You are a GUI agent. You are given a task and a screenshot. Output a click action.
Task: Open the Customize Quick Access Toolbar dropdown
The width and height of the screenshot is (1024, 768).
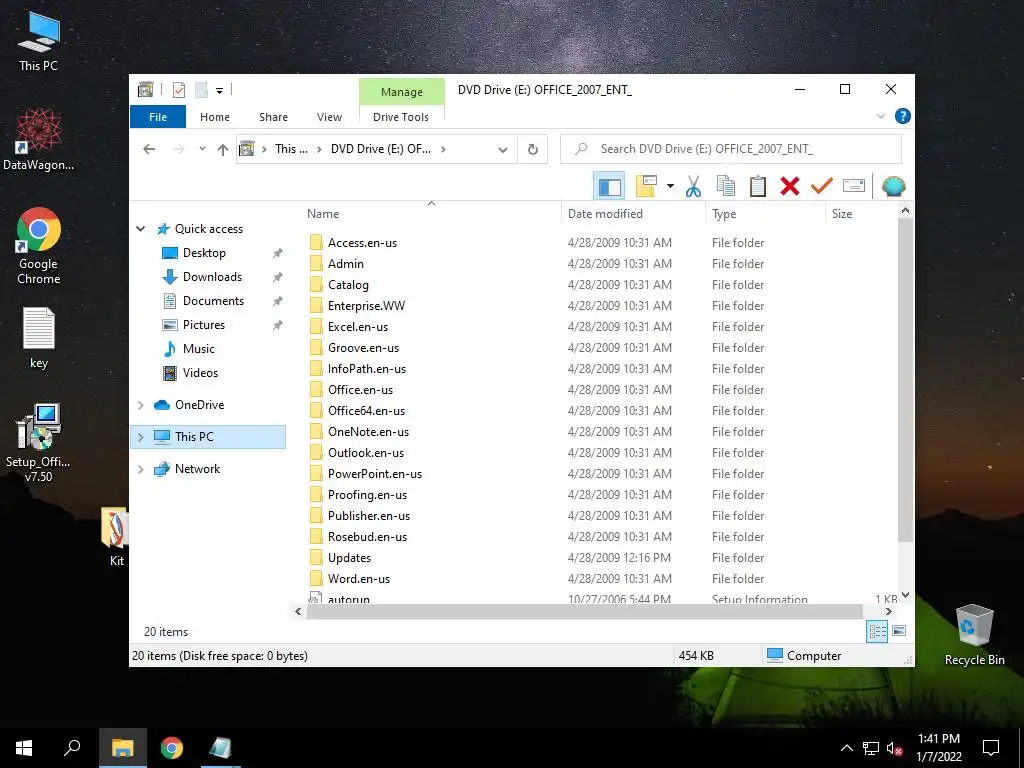tap(219, 91)
